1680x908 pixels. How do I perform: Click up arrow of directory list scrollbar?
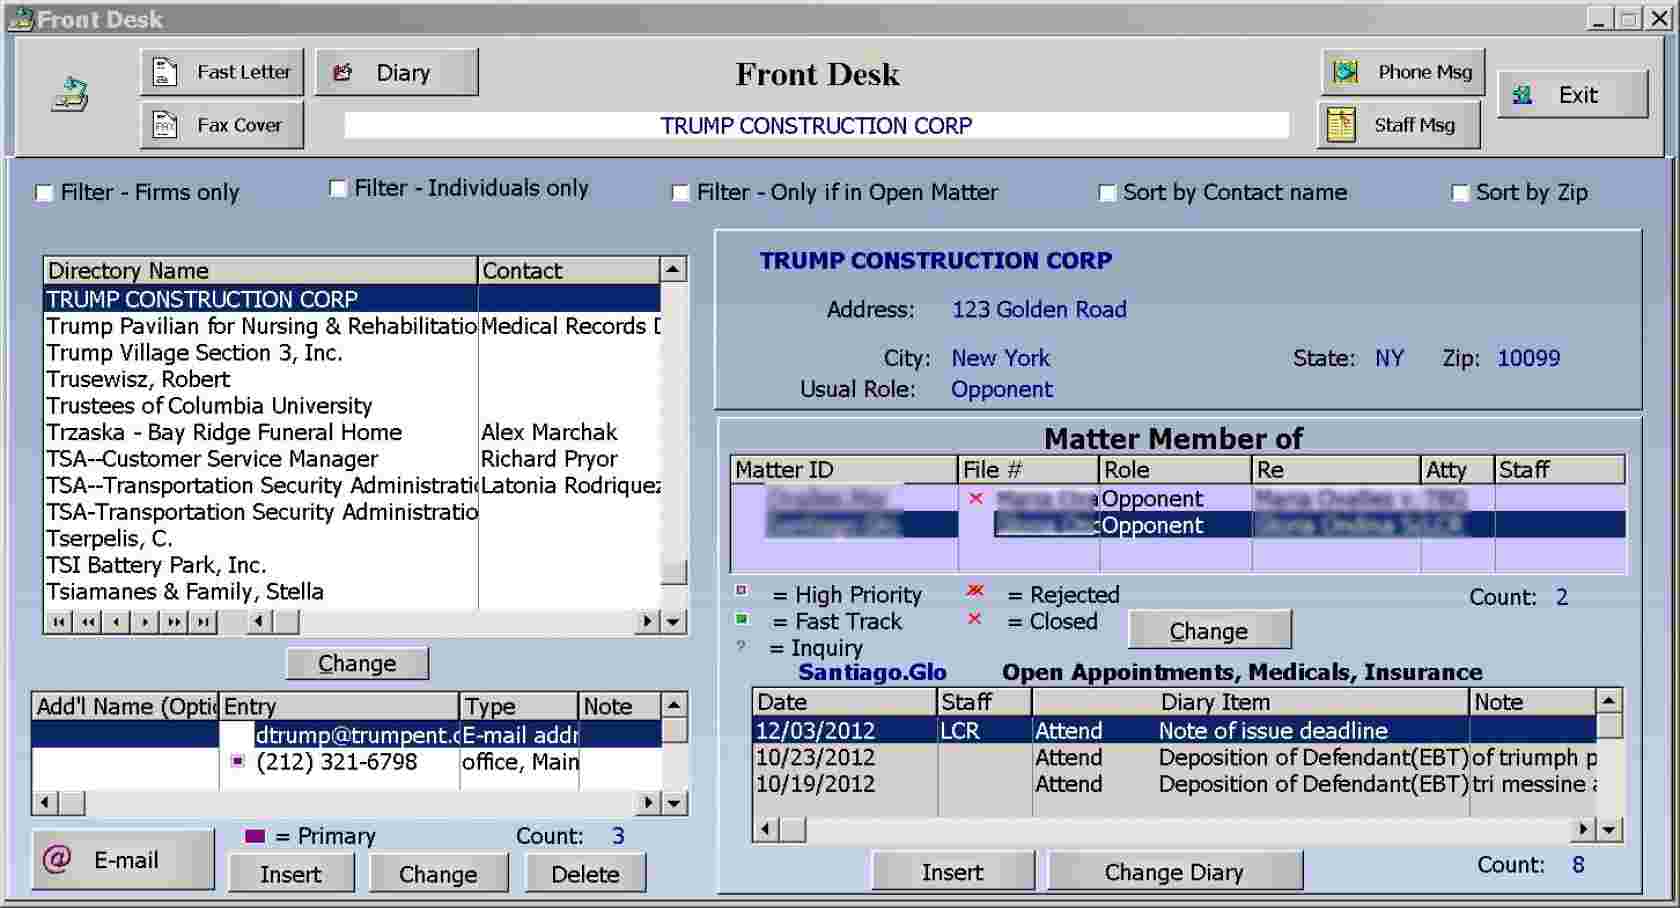click(x=673, y=270)
